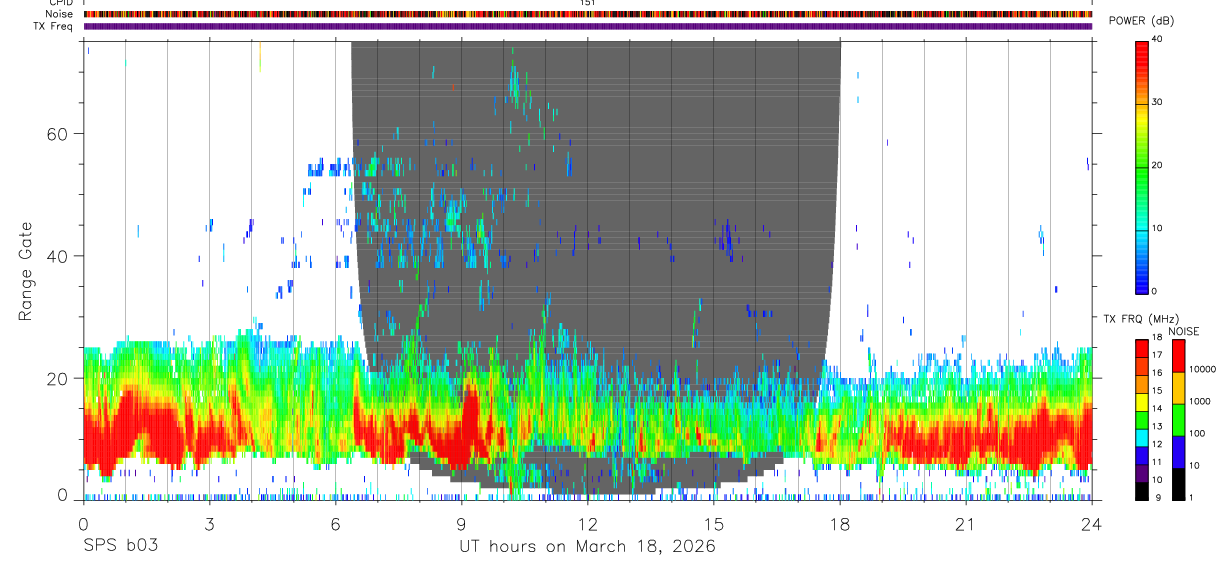The image size is (1228, 567).
Task: Click the '15' tick on the UT hours axis
Action: 713,524
